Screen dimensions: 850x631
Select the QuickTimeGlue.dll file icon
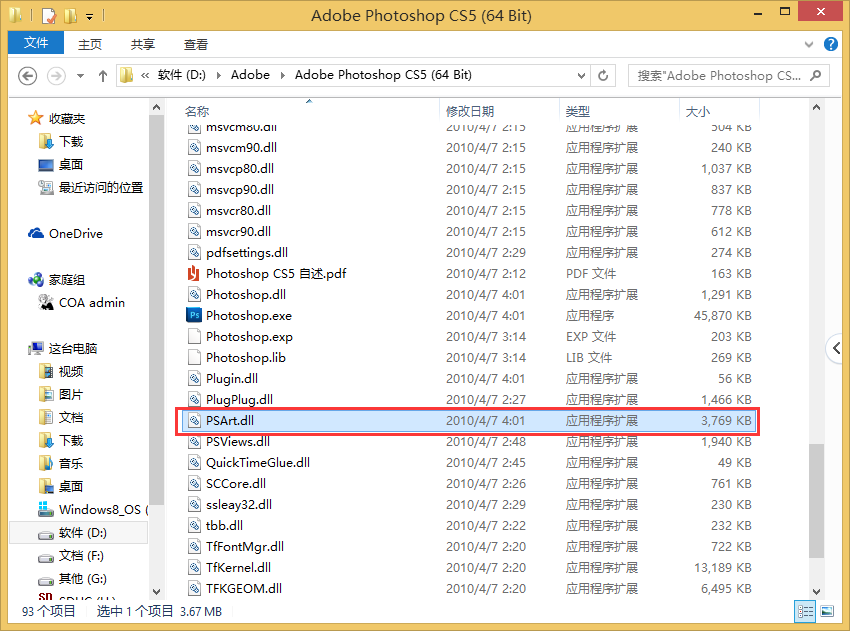194,462
